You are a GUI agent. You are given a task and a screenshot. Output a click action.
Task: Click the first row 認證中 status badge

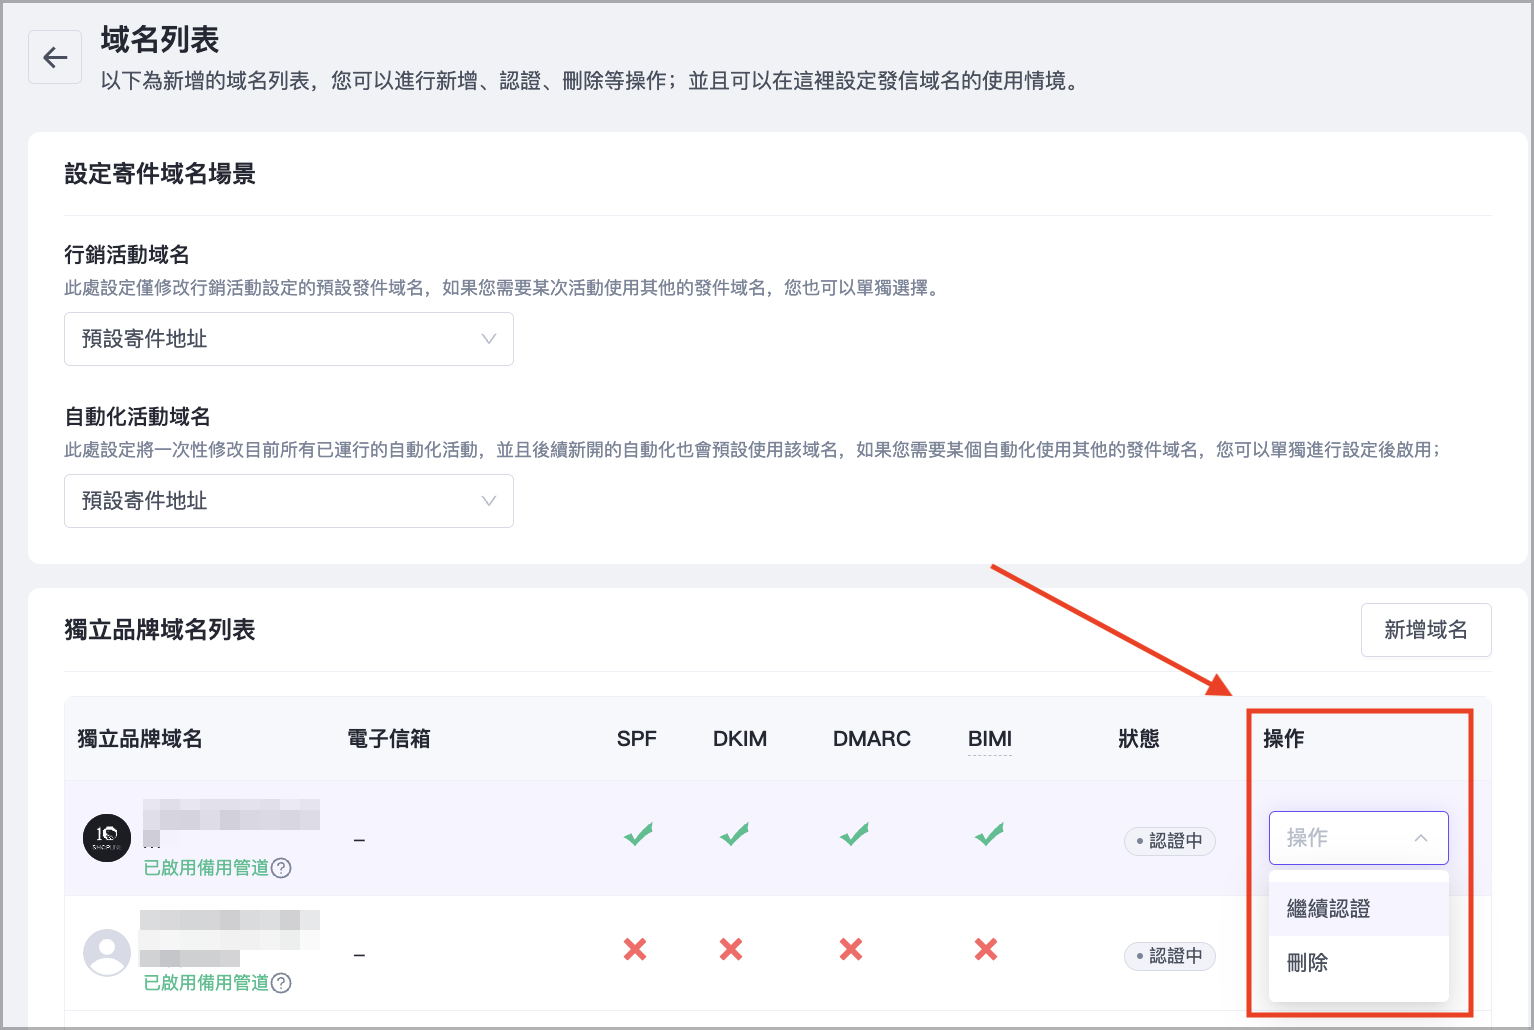(1170, 841)
